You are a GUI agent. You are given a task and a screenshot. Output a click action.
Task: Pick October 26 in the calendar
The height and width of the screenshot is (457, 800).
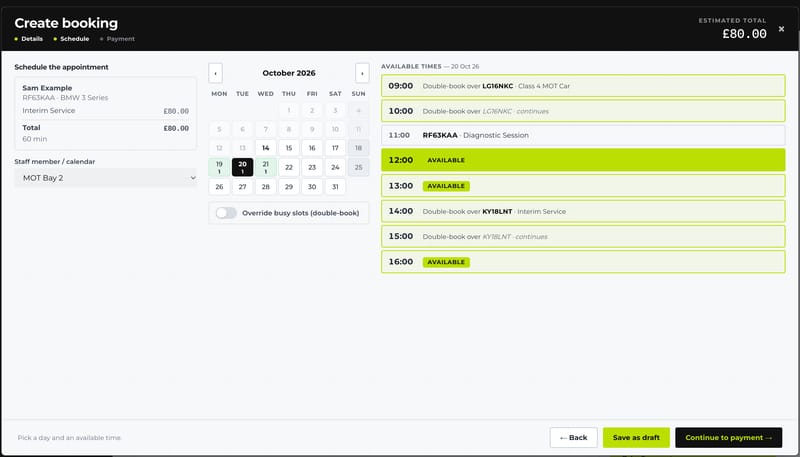[219, 187]
